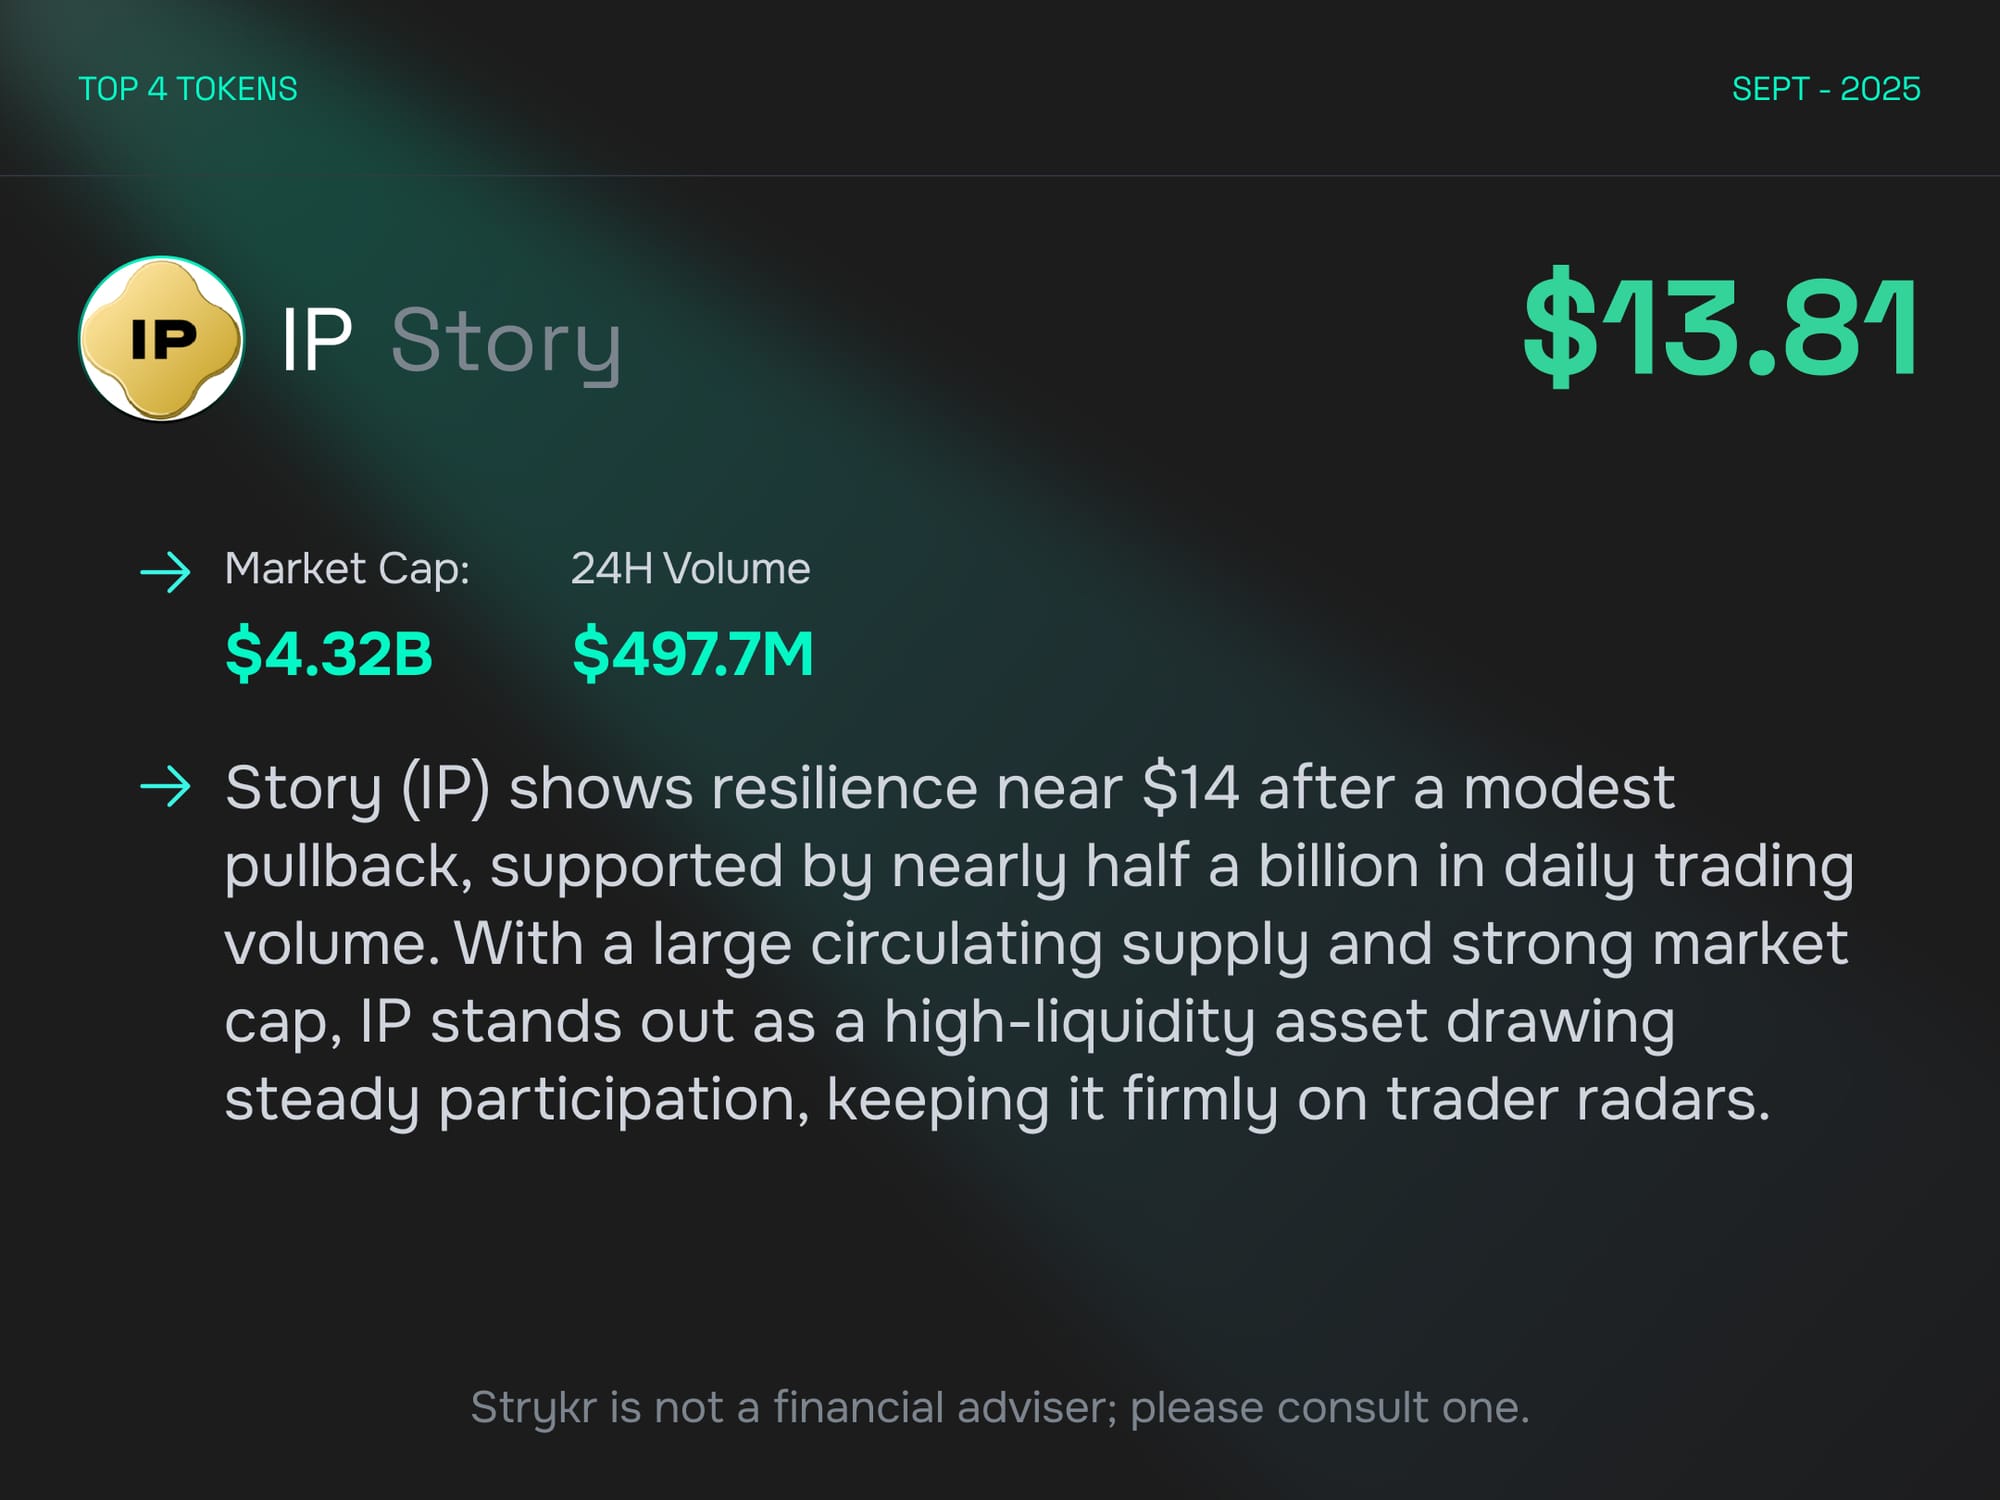Select the TOP 4 TOKENS header label
Viewport: 2000px width, 1500px height.
188,89
